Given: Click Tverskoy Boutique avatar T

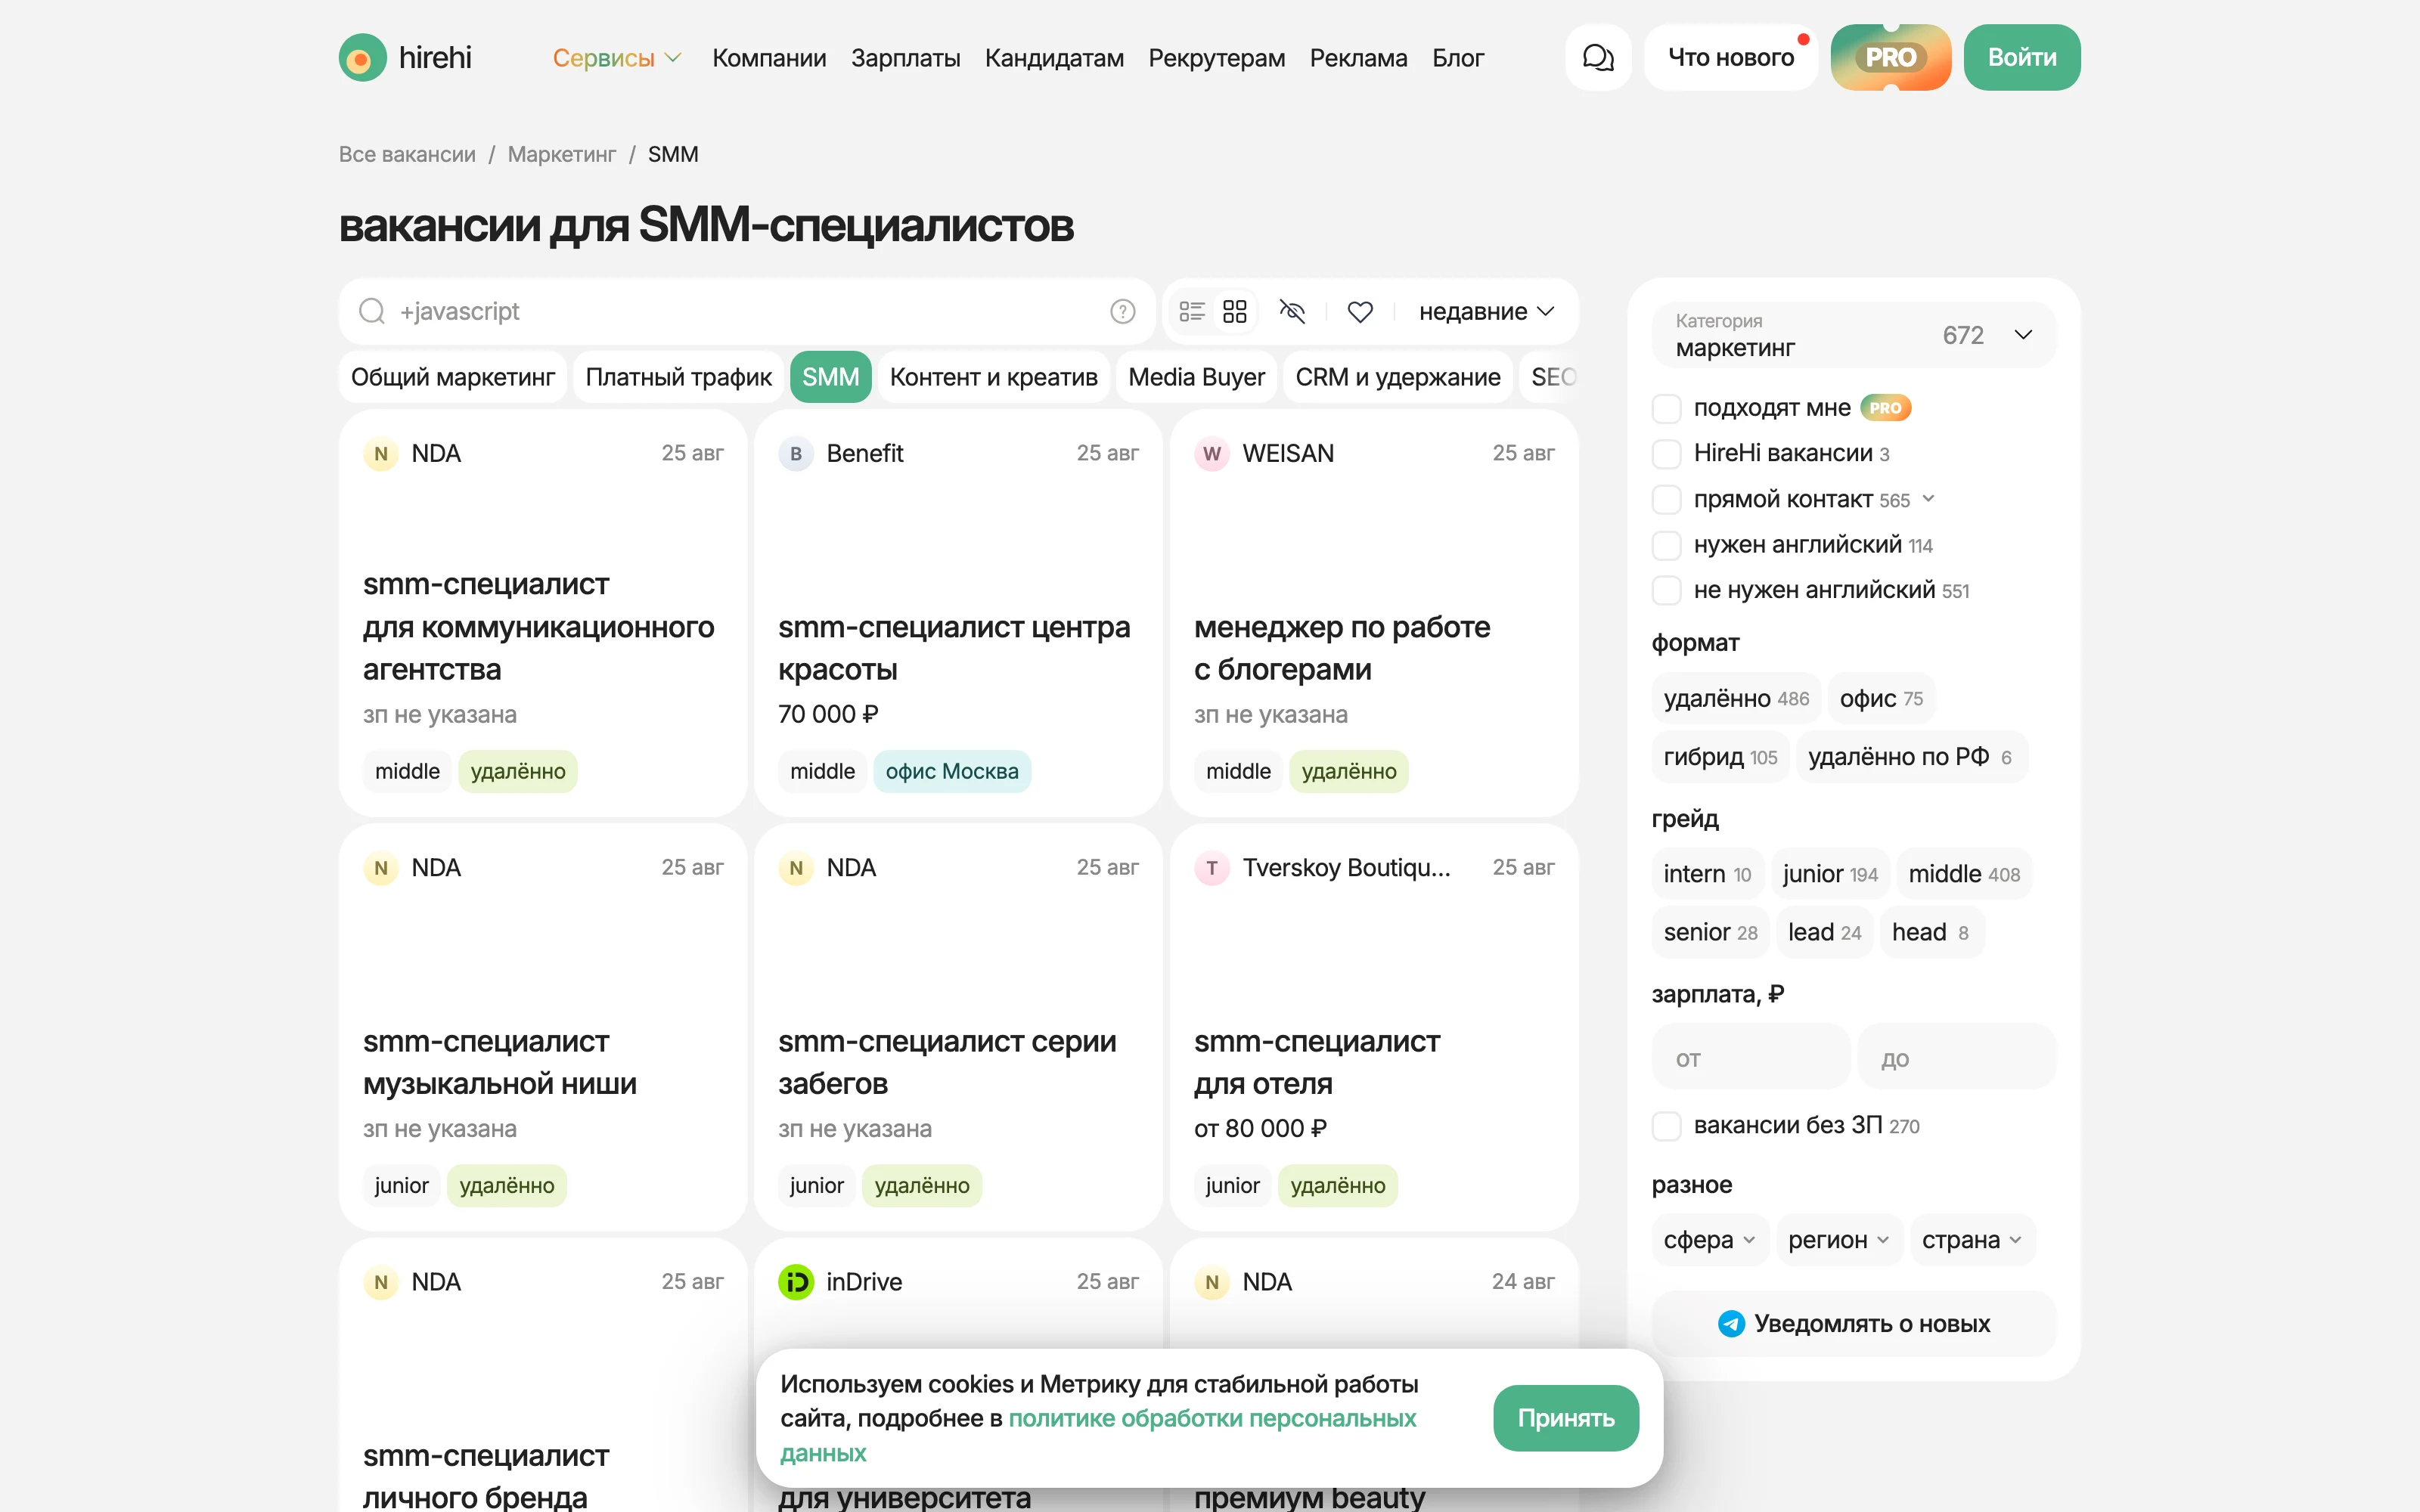Looking at the screenshot, I should tap(1212, 868).
